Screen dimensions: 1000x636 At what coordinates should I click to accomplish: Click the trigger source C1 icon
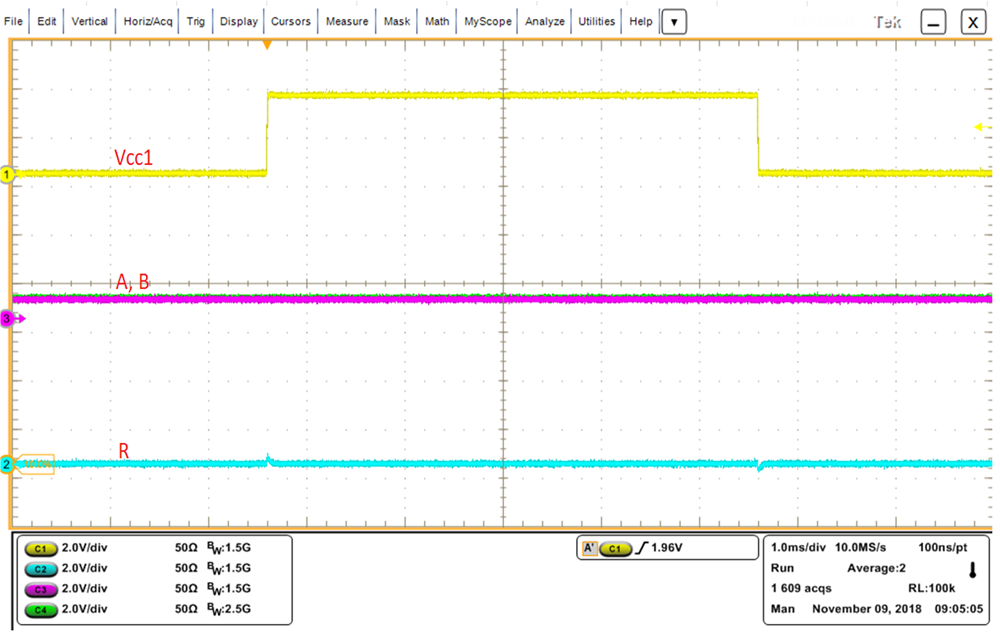tap(614, 547)
